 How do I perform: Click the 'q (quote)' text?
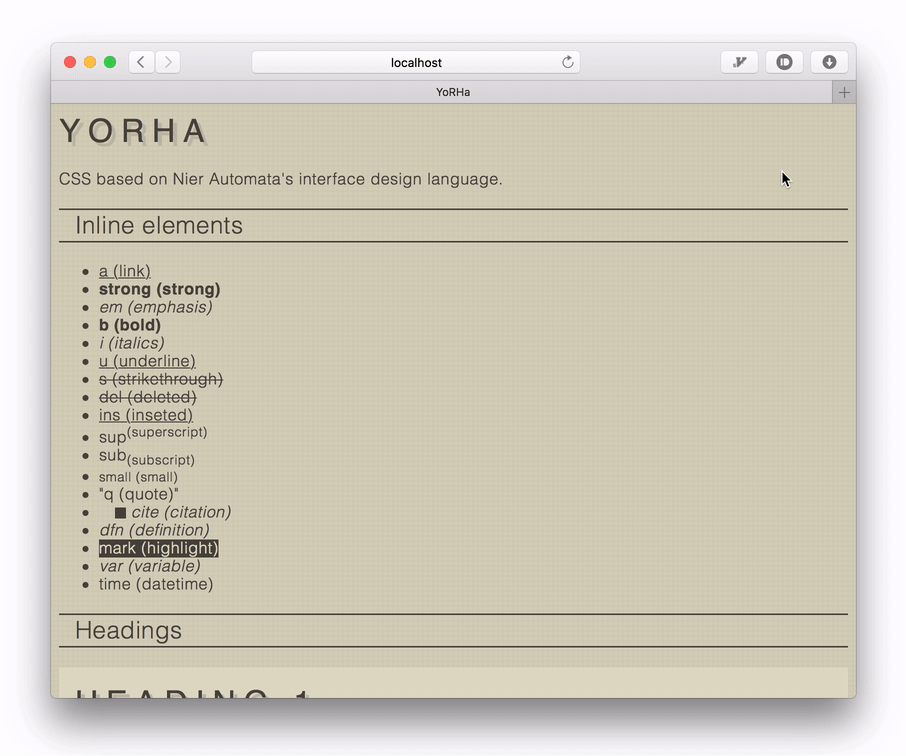tap(139, 494)
